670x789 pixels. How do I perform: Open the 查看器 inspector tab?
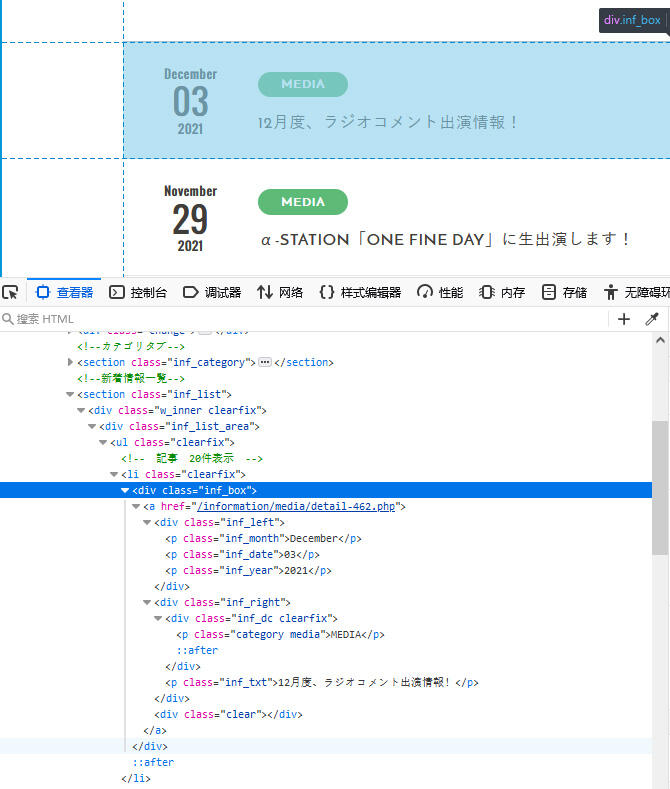pyautogui.click(x=64, y=292)
